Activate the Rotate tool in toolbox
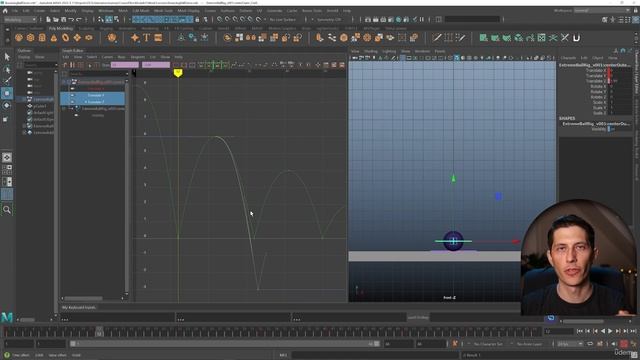Image resolution: width=640 pixels, height=360 pixels. [7, 105]
